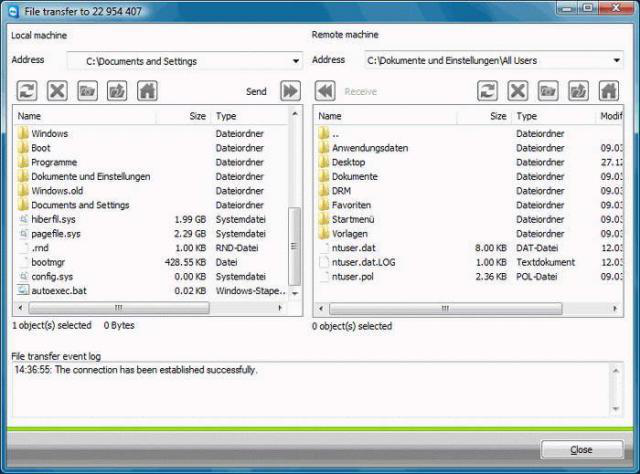This screenshot has width=640, height=474.
Task: Click the TeamViewer icon in title bar
Action: [x=14, y=11]
